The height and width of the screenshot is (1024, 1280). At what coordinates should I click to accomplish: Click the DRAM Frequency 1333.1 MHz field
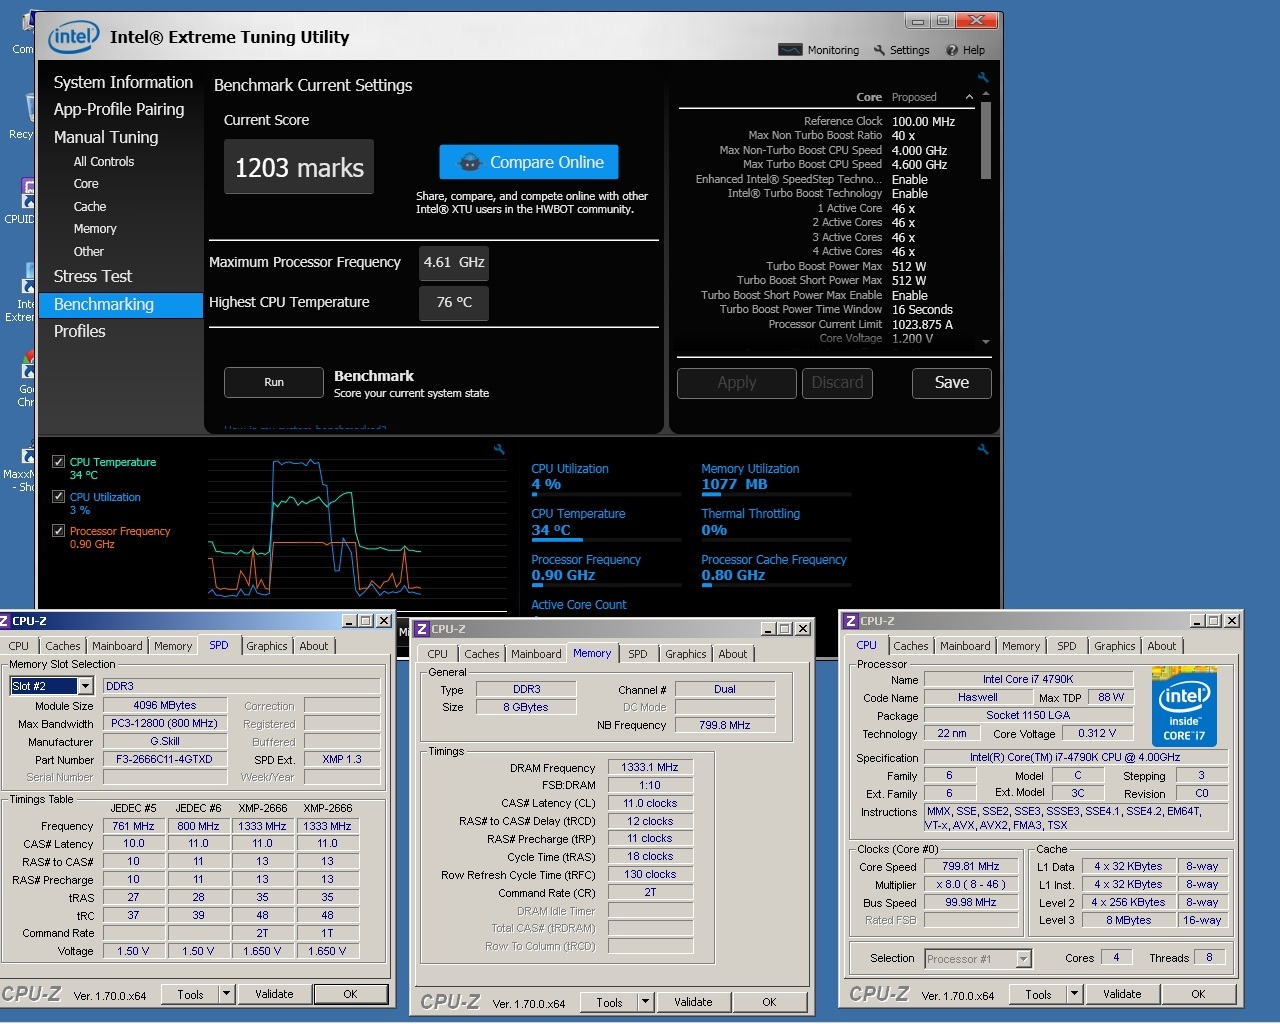650,767
